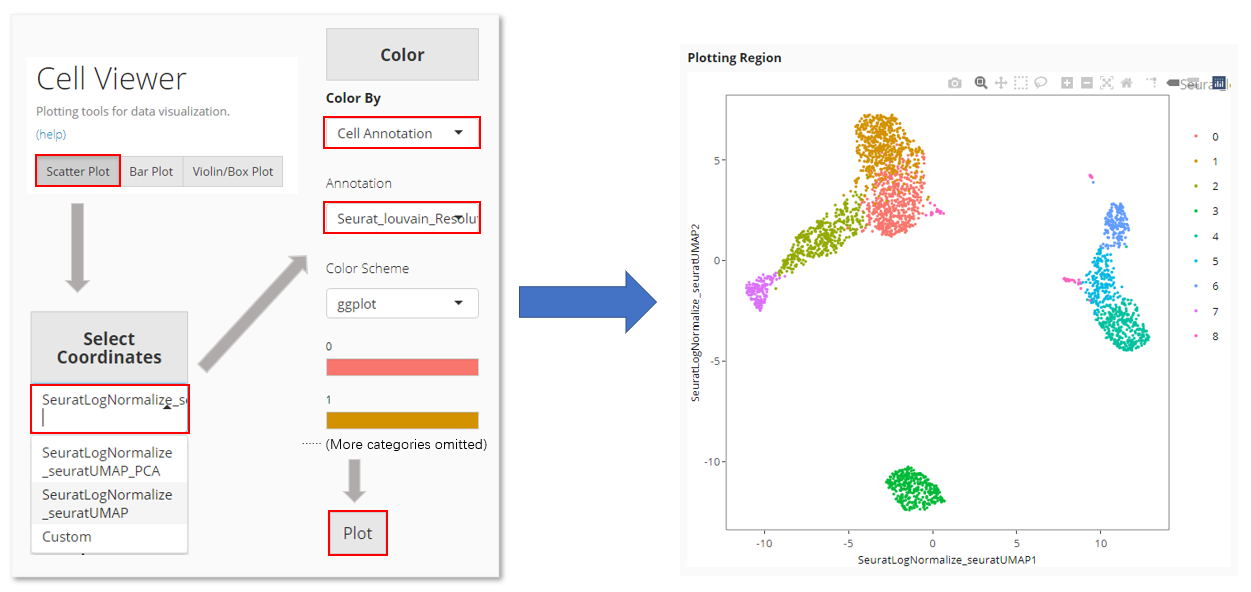Zoom in using the plus icon

click(1067, 82)
